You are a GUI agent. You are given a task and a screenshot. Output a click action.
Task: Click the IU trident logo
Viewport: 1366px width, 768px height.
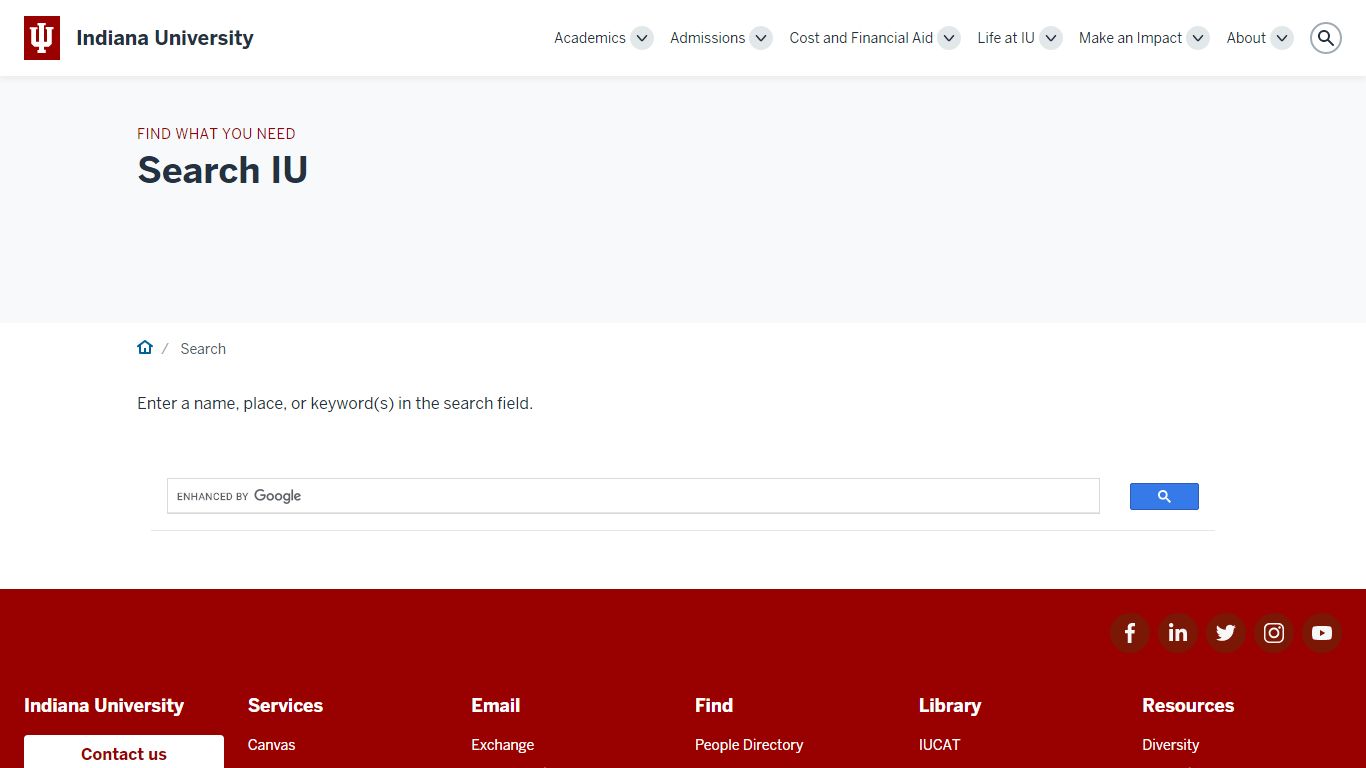click(x=42, y=38)
